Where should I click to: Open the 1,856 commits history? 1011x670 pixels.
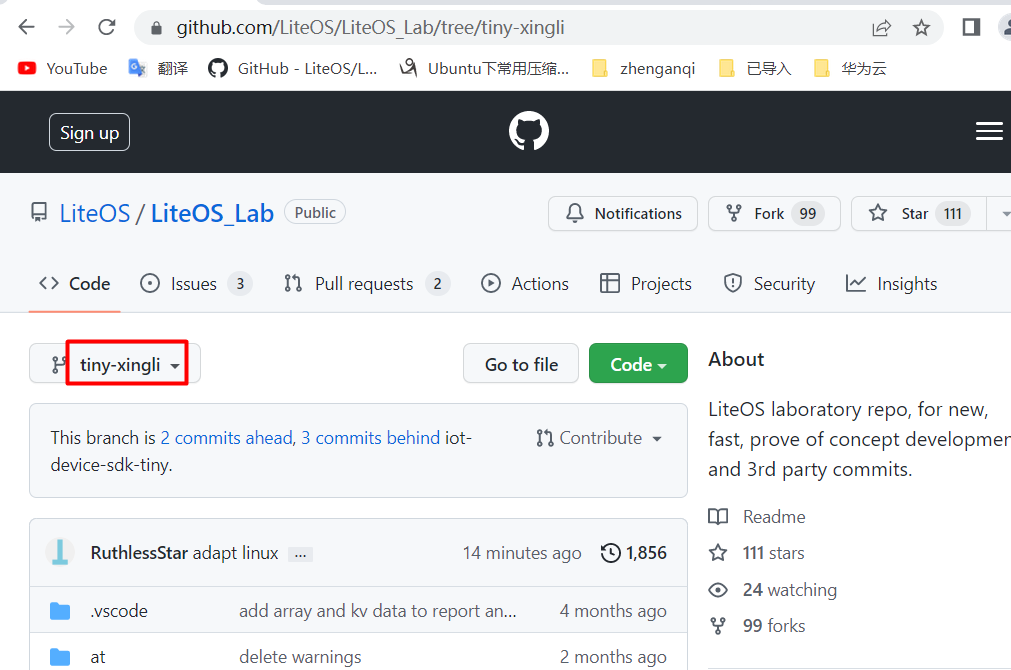click(x=634, y=553)
